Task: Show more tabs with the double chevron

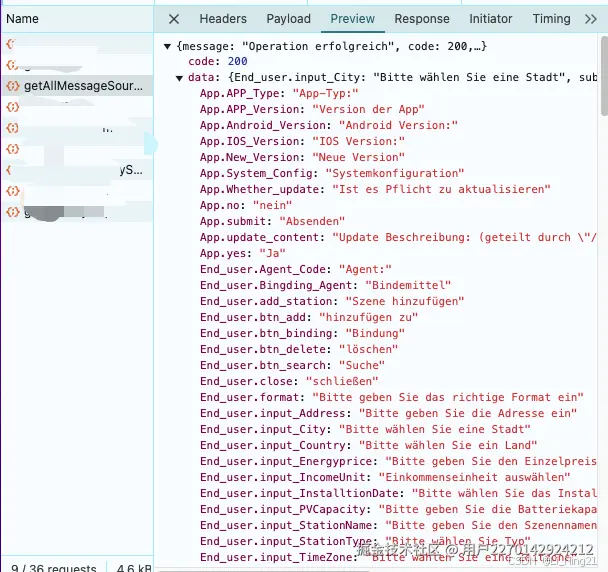Action: pyautogui.click(x=591, y=19)
